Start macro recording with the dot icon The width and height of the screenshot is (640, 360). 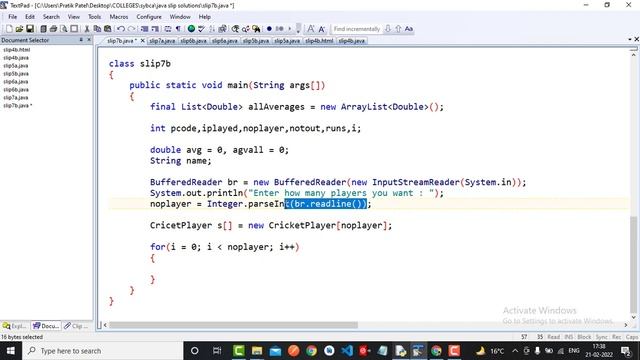[269, 29]
